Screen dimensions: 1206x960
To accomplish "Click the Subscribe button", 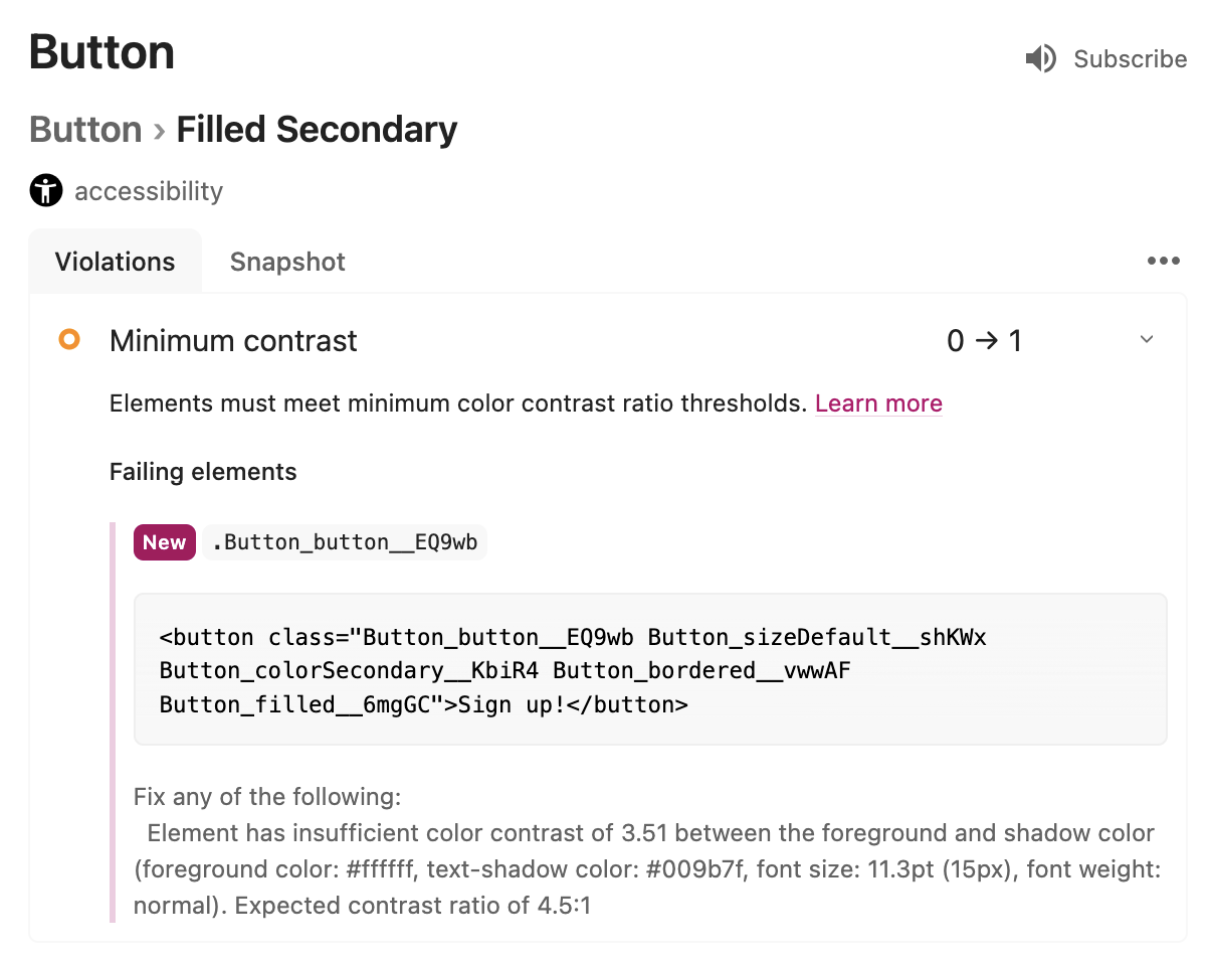I will (x=1130, y=58).
